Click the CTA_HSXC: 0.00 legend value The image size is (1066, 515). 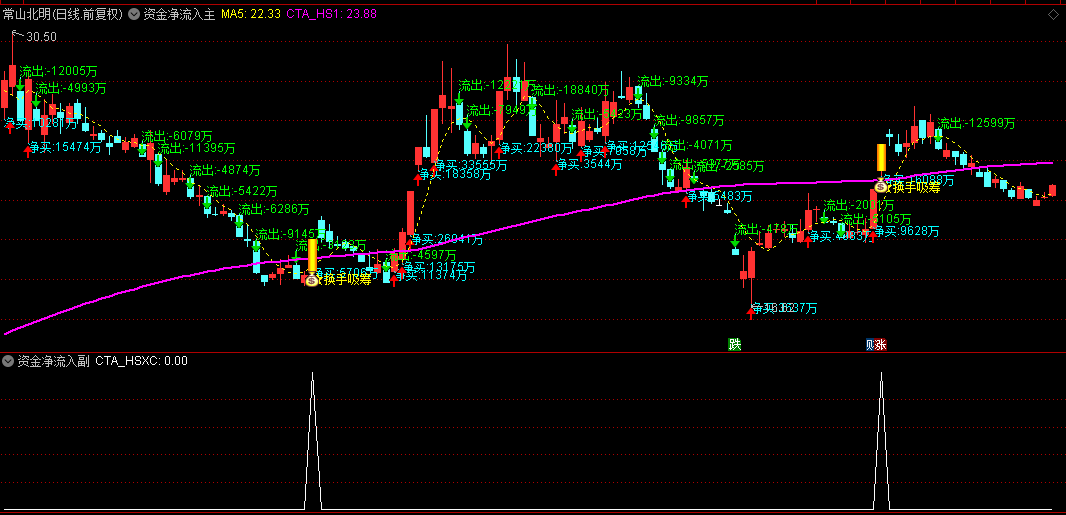coord(141,361)
